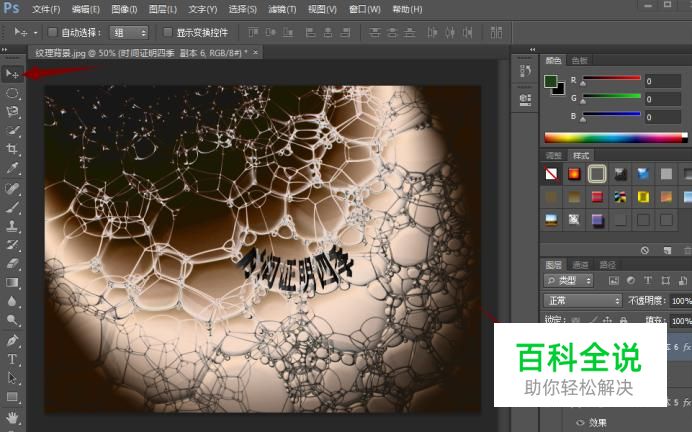The width and height of the screenshot is (692, 432).
Task: Select the Clone Stamp tool
Action: tap(12, 226)
